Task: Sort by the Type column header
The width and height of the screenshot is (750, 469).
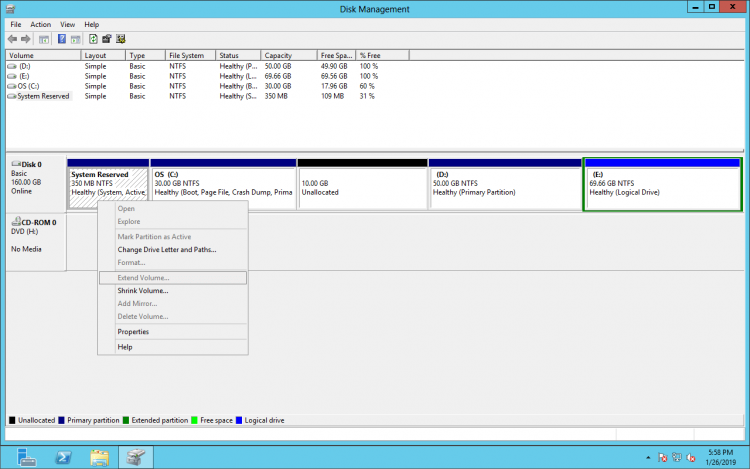Action: [x=145, y=55]
